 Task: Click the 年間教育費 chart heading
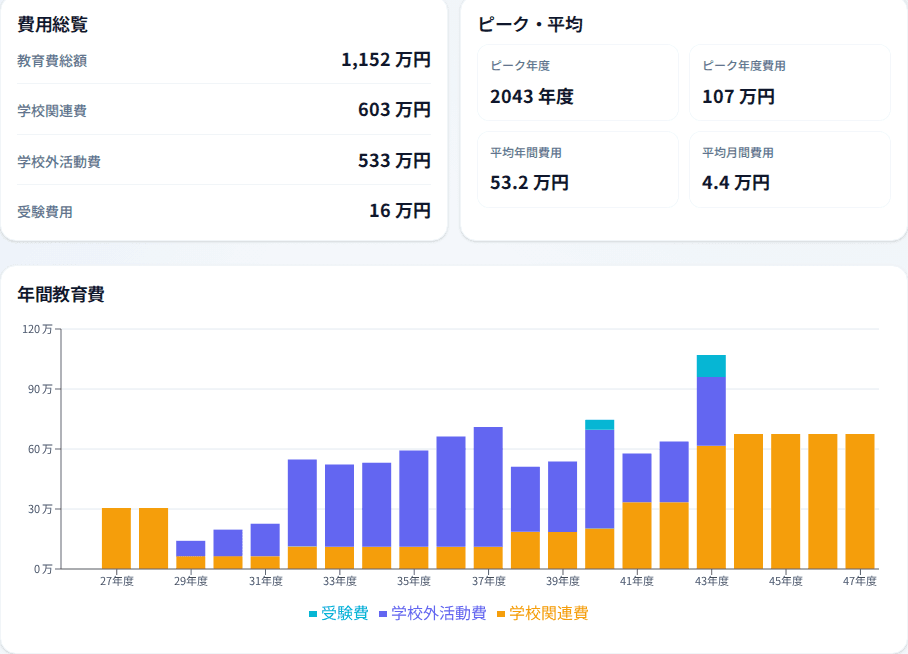61,294
